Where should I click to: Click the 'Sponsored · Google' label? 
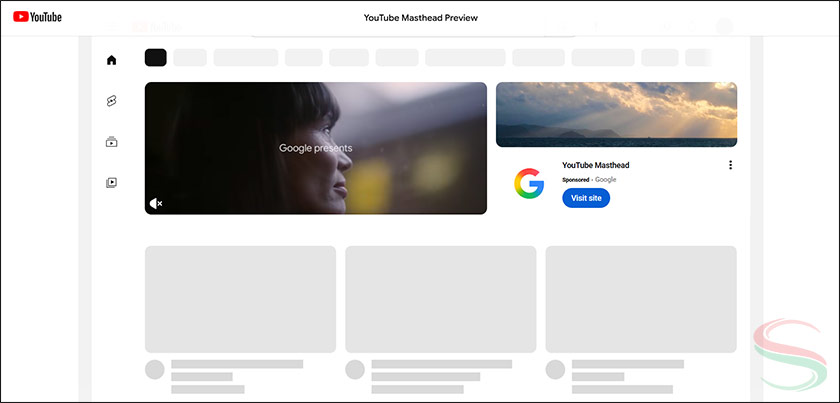click(589, 179)
